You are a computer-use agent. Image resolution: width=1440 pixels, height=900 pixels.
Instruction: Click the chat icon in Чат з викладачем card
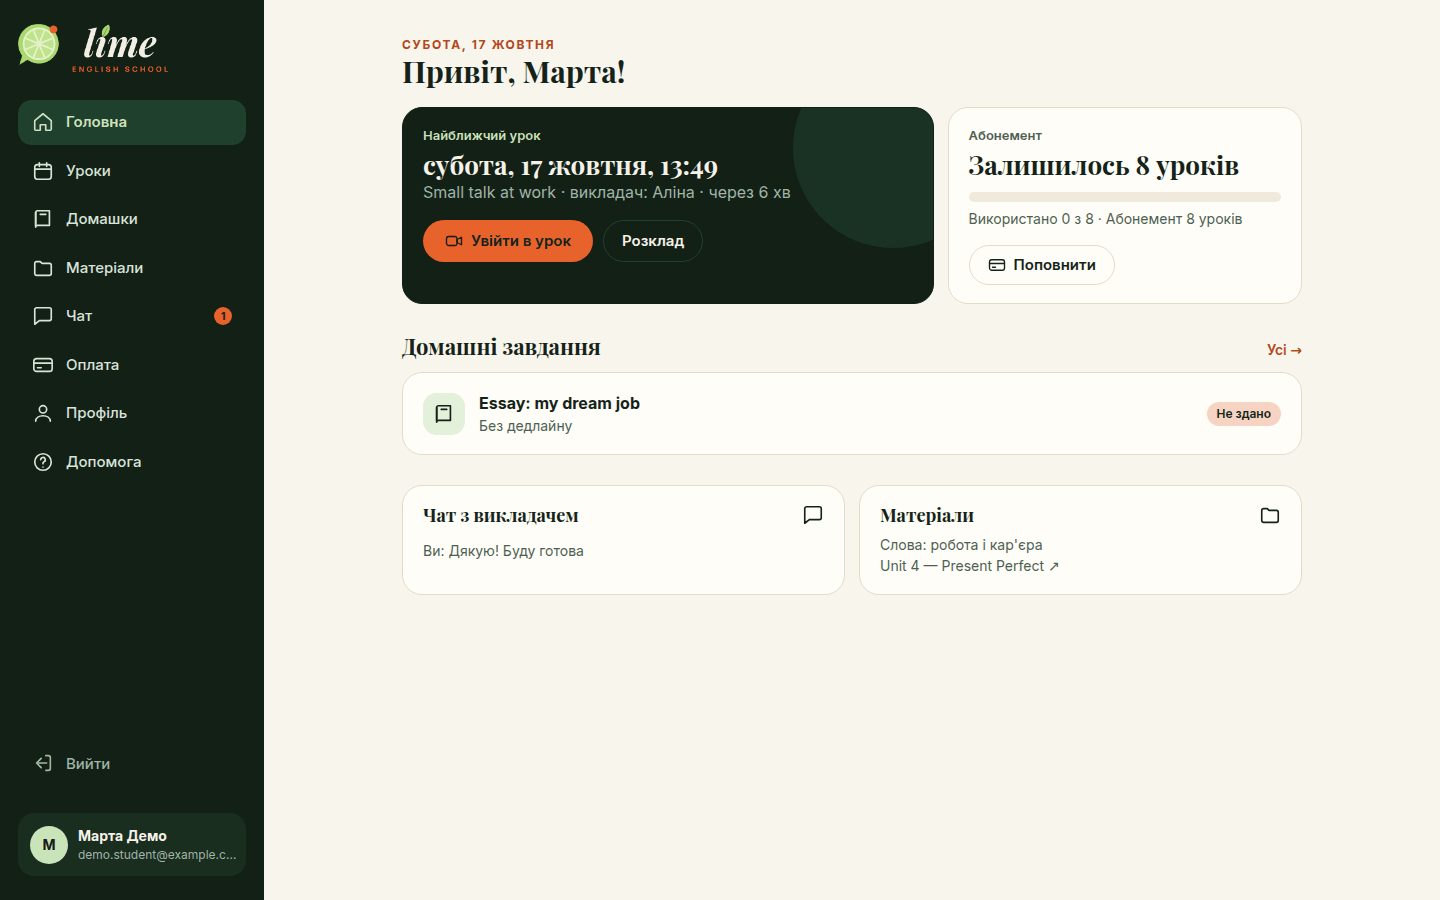click(813, 515)
